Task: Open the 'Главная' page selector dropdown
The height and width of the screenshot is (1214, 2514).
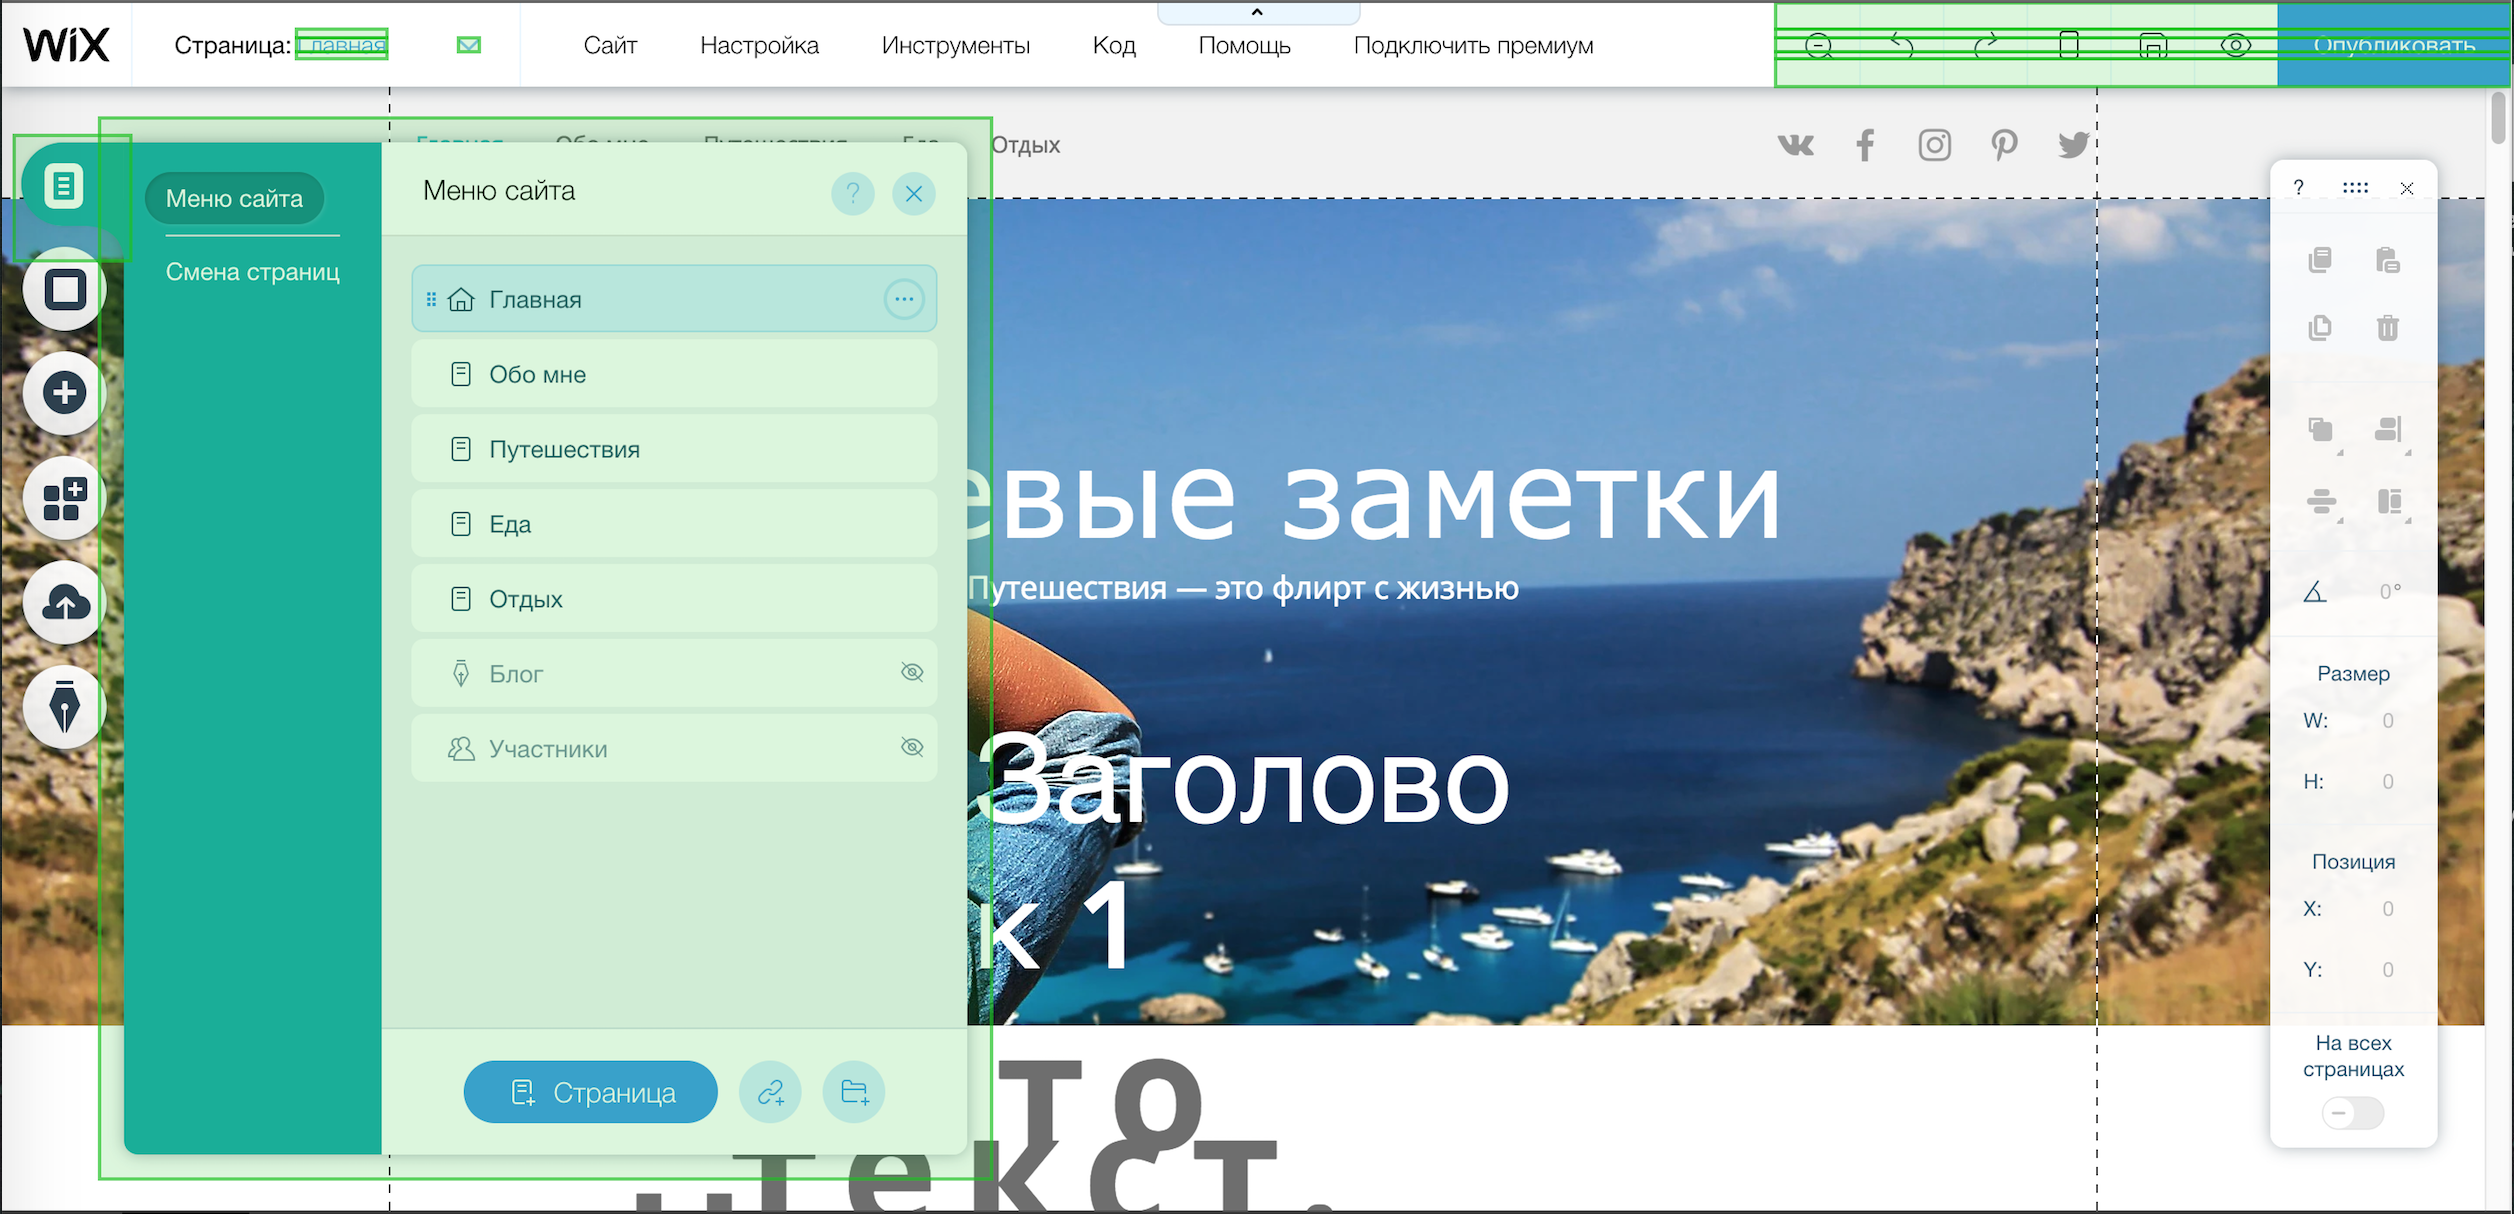Action: tap(342, 44)
